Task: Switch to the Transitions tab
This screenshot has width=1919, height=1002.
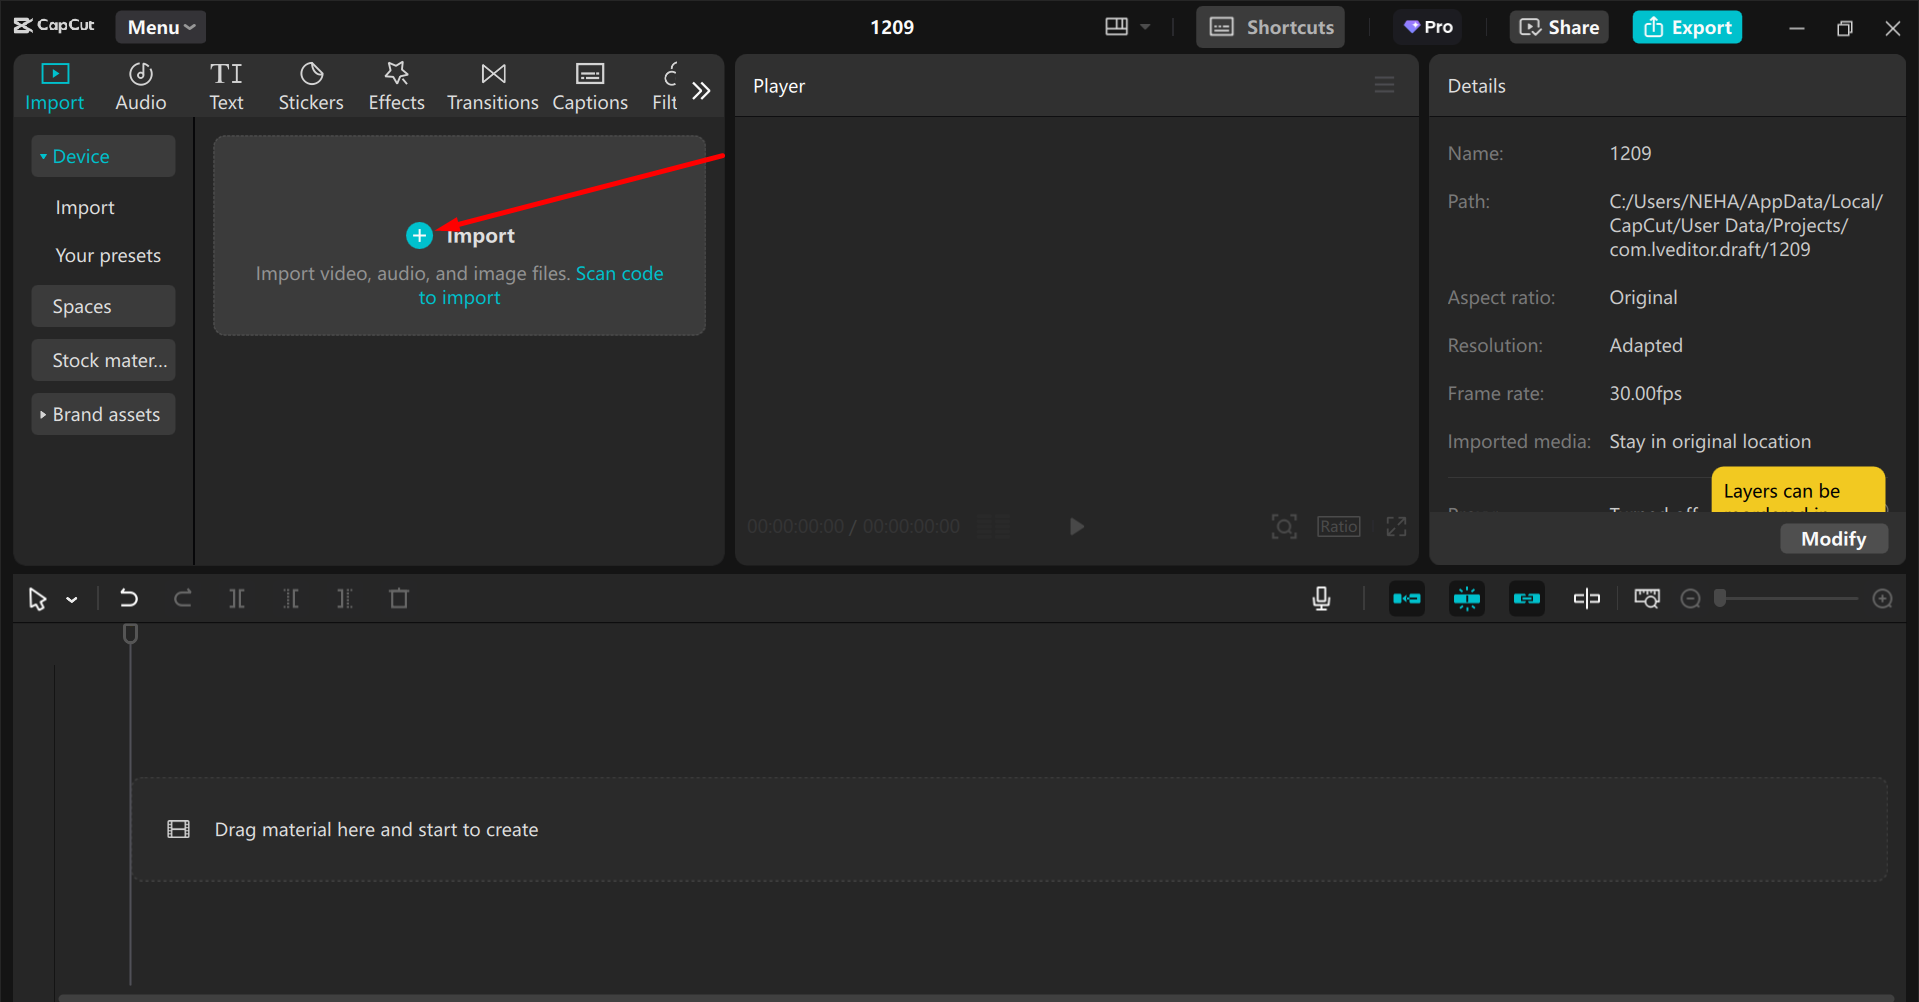Action: [x=492, y=87]
